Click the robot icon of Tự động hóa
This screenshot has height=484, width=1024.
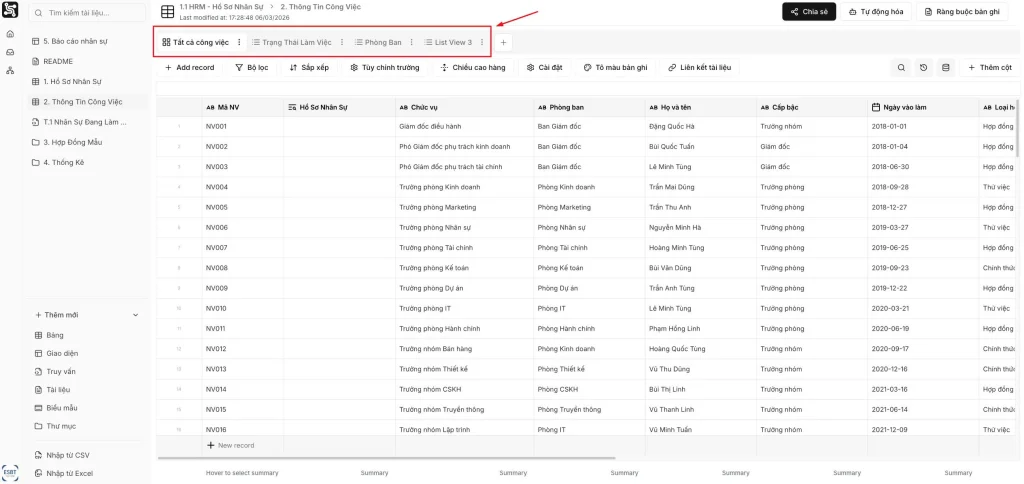[x=852, y=12]
